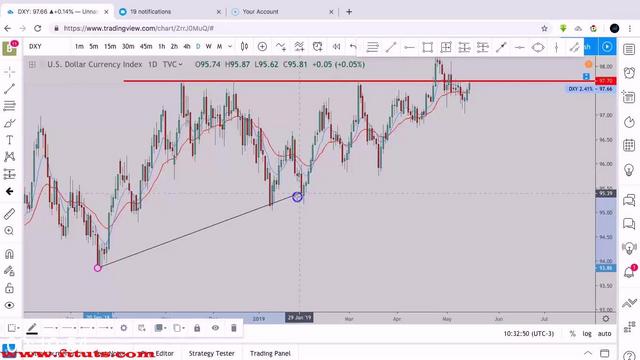640x360 pixels.
Task: Open the ideas lightbulb panel
Action: point(629,169)
